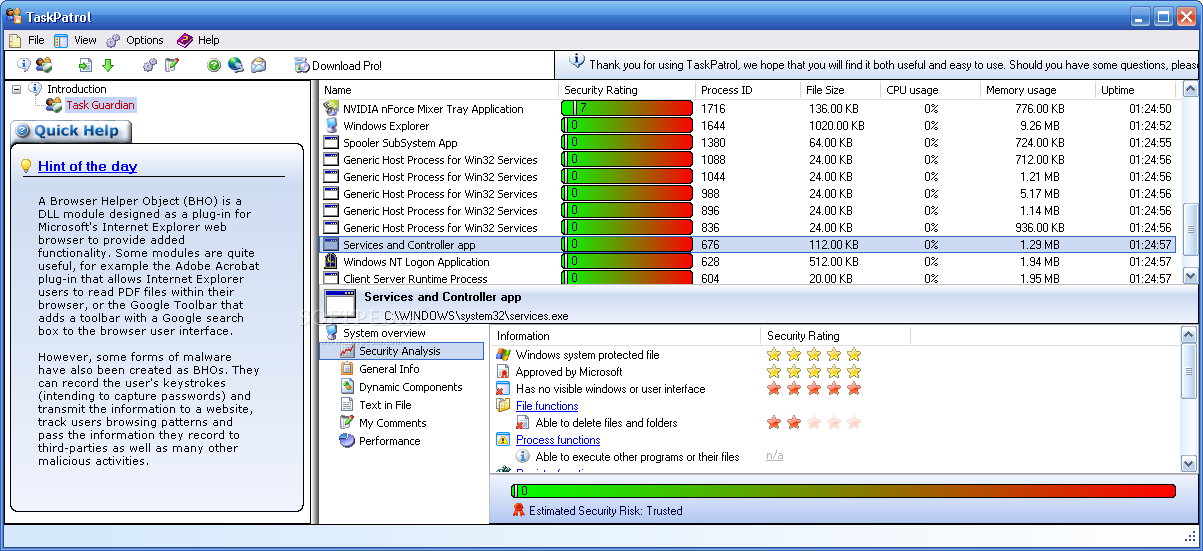
Task: Select the Generic Host Process with ID 1088
Action: (750, 160)
